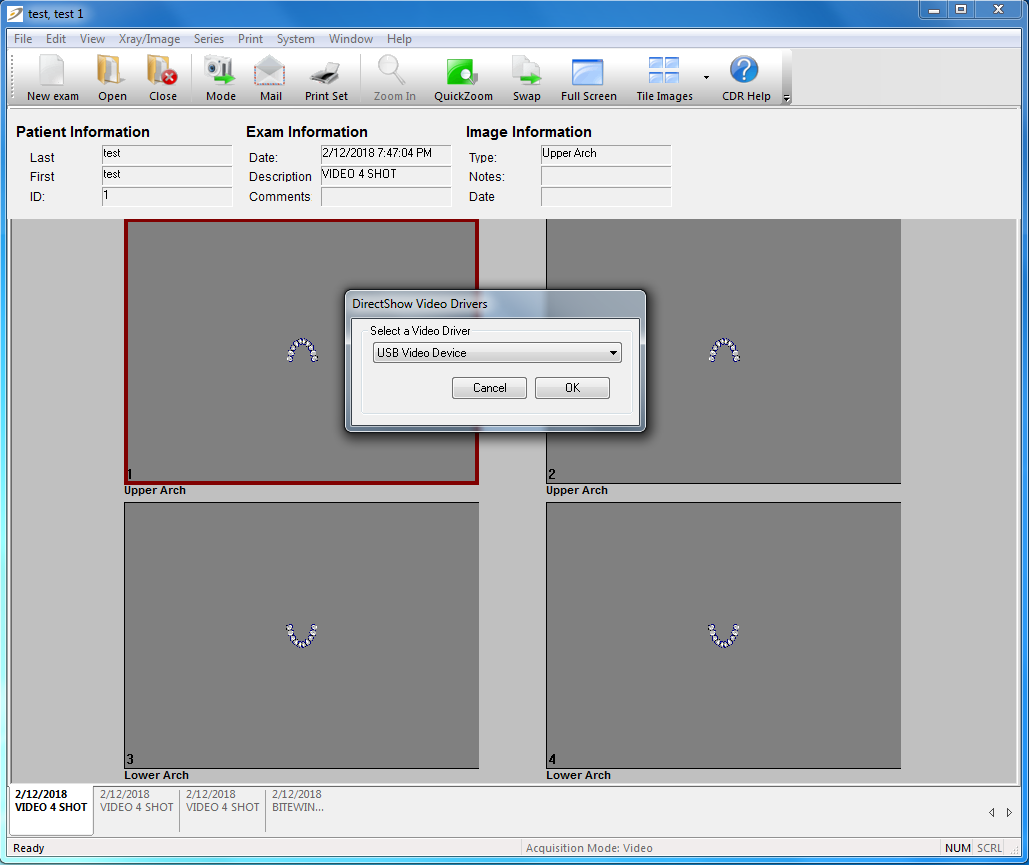Viewport: 1029px width, 865px height.
Task: Click the Mail toolbar icon
Action: point(270,78)
